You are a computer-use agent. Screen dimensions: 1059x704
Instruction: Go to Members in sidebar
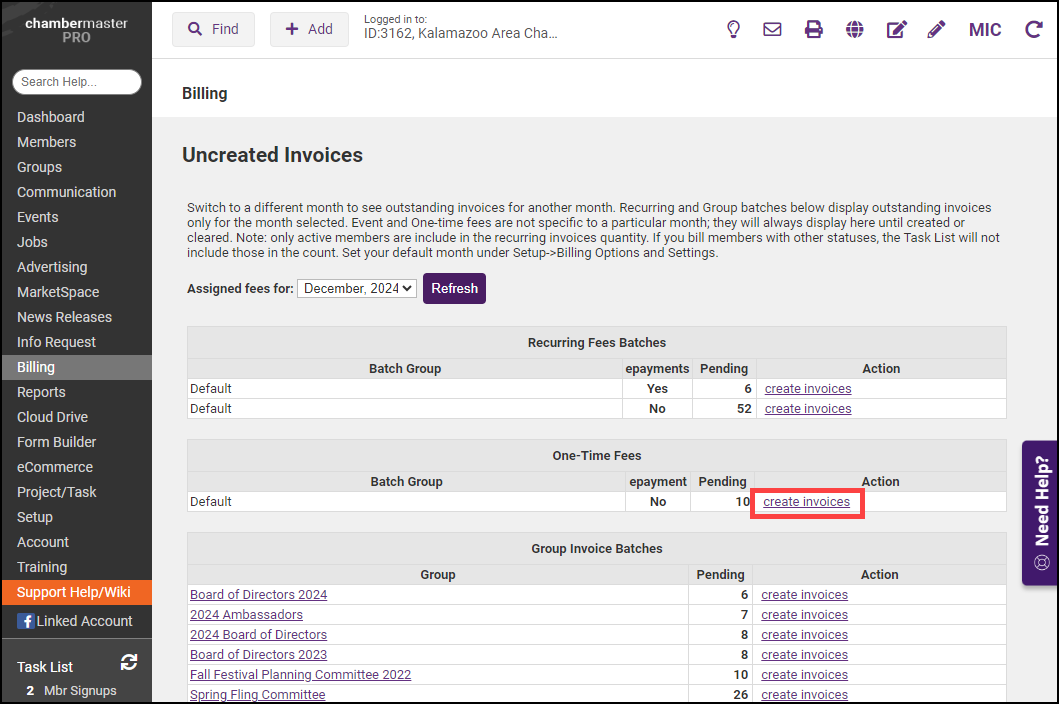pyautogui.click(x=46, y=142)
